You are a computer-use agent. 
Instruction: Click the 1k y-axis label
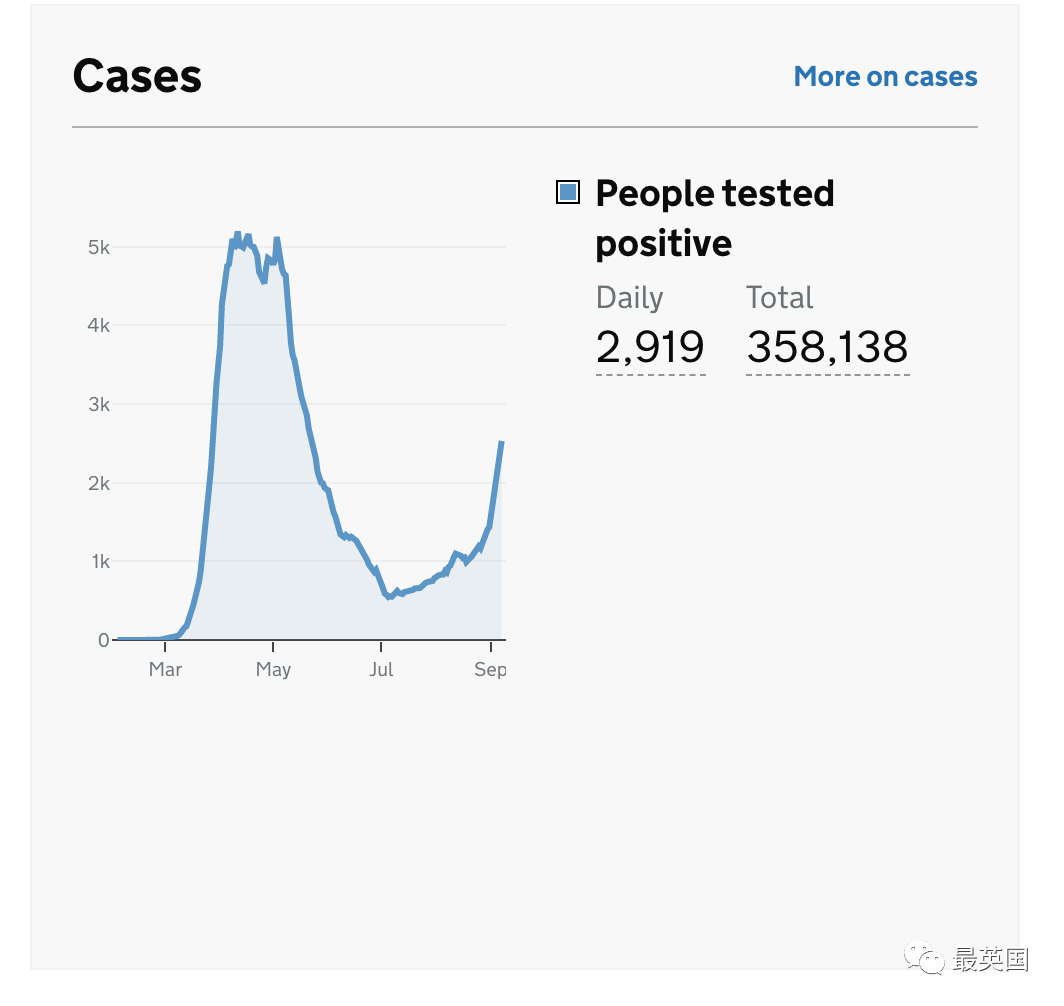[100, 562]
